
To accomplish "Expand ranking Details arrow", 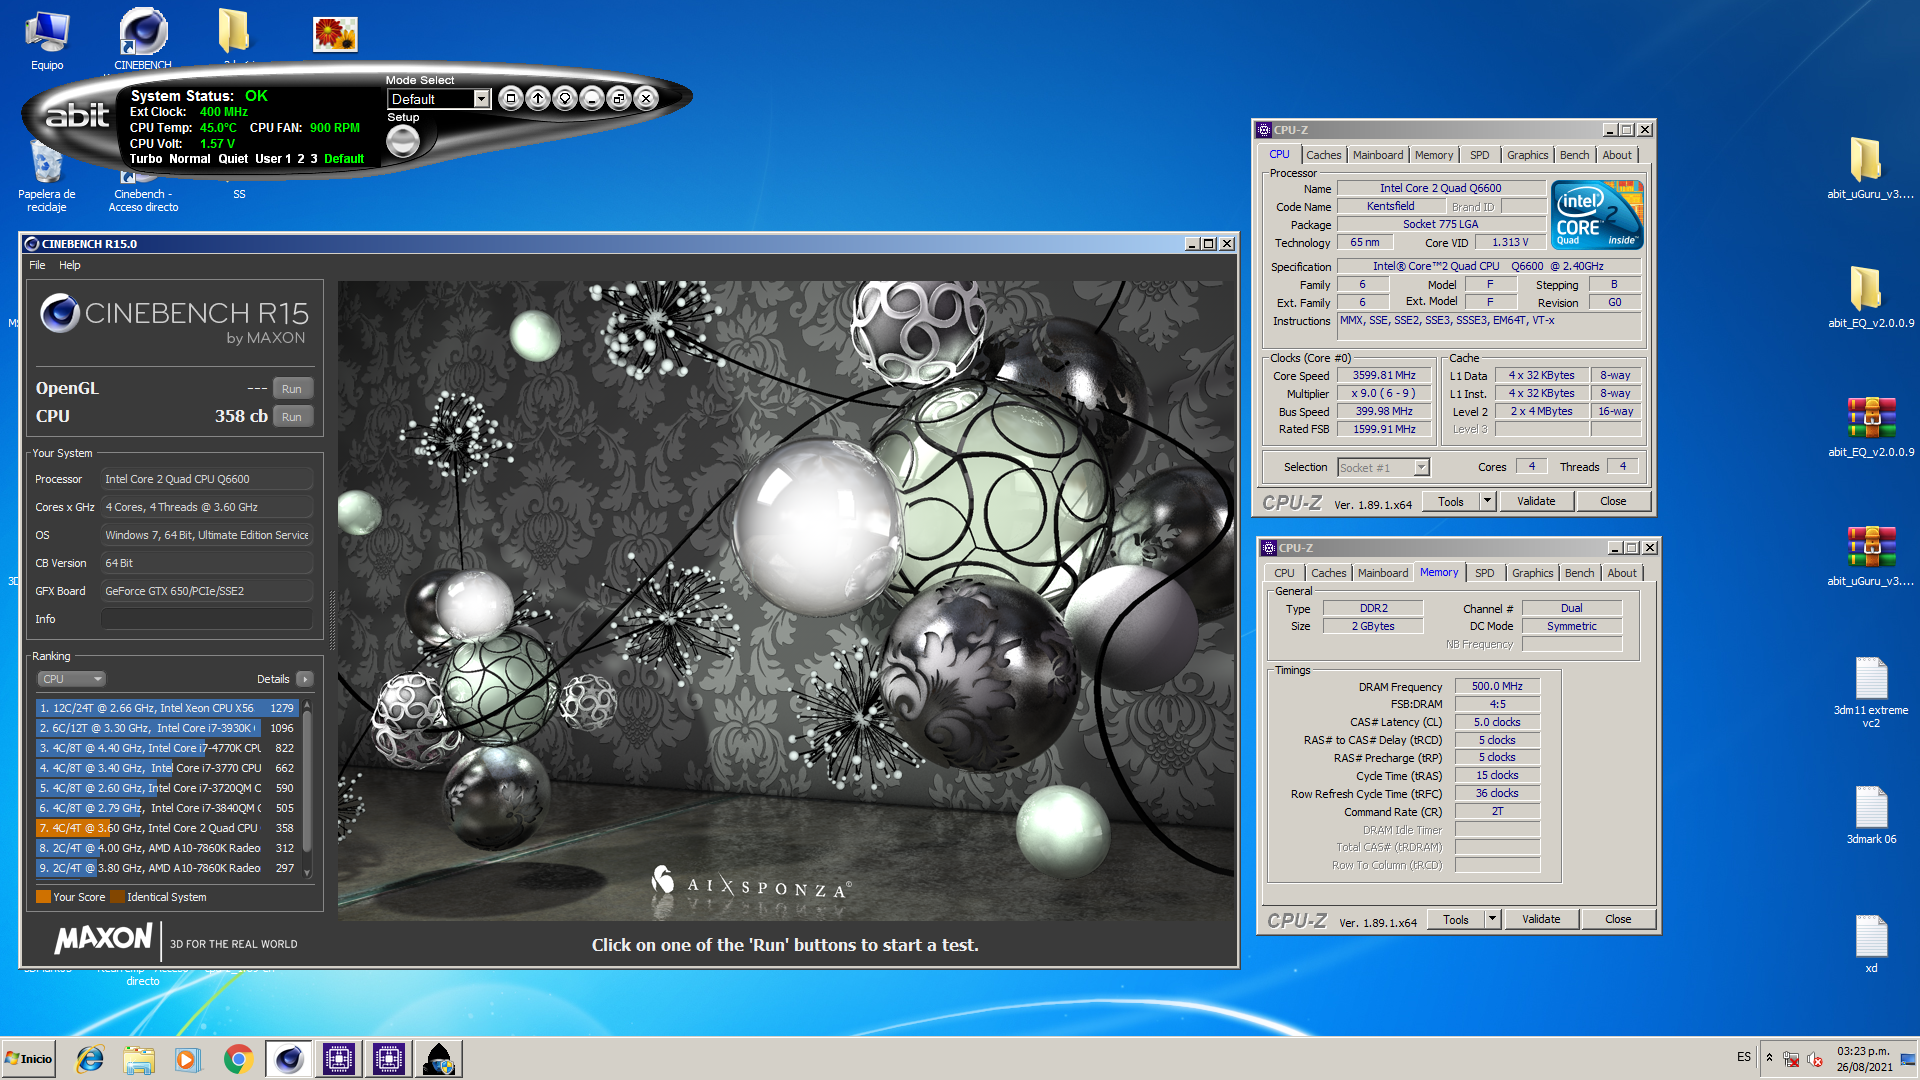I will (305, 679).
